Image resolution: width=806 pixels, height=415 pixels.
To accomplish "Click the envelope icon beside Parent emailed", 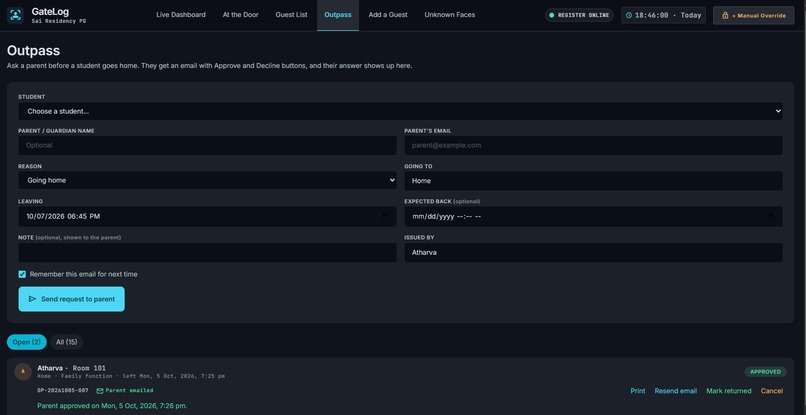I will [x=100, y=391].
